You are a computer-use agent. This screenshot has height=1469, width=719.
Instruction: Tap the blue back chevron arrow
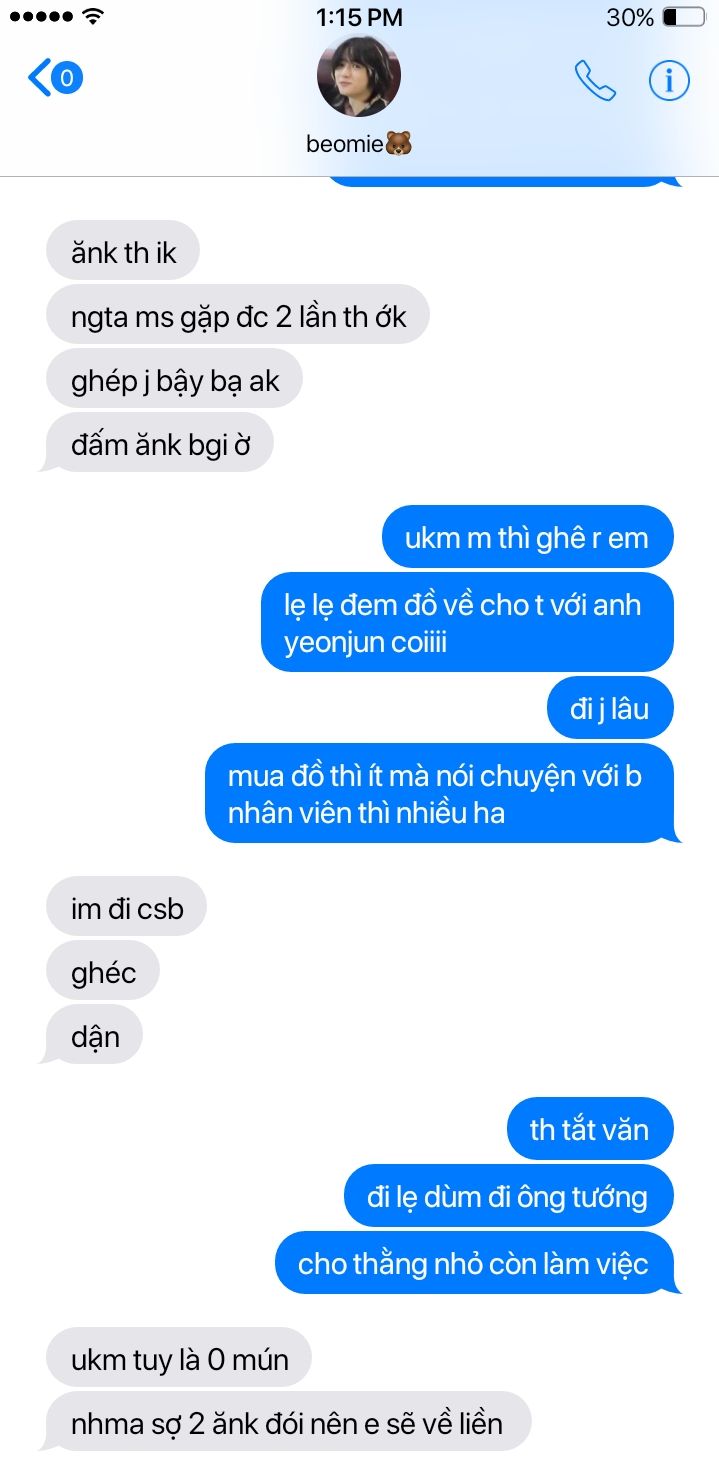click(x=38, y=78)
